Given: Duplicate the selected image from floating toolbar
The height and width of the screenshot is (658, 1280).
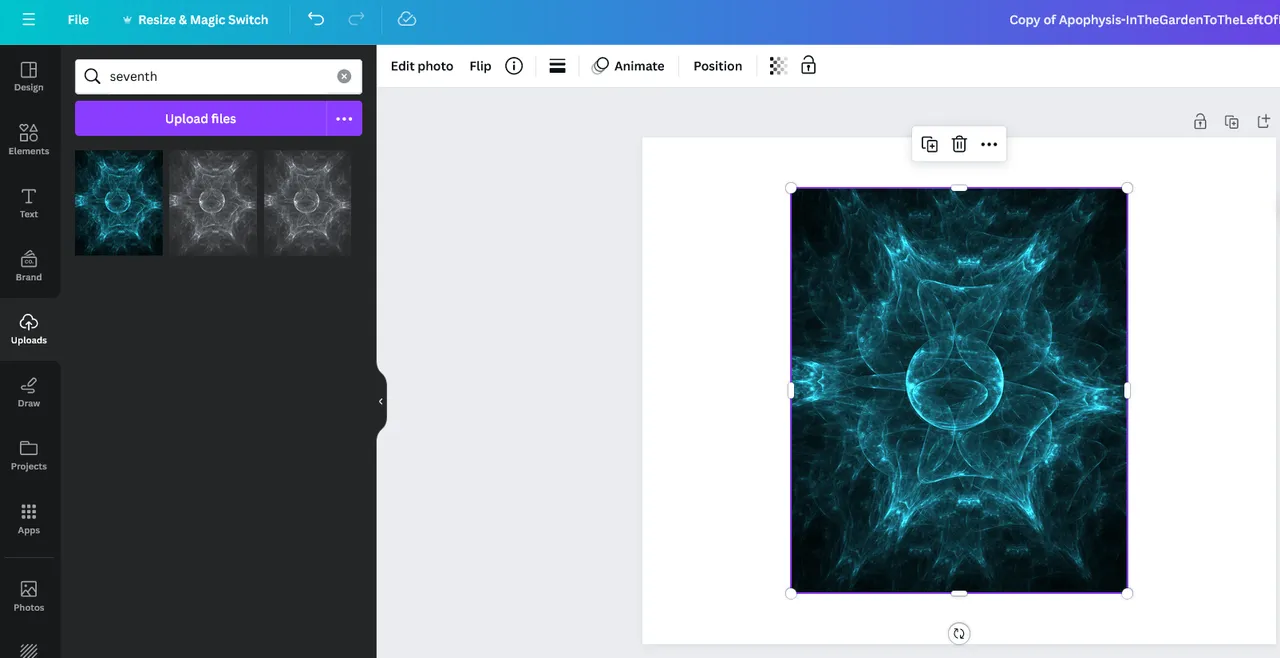Looking at the screenshot, I should coord(929,144).
